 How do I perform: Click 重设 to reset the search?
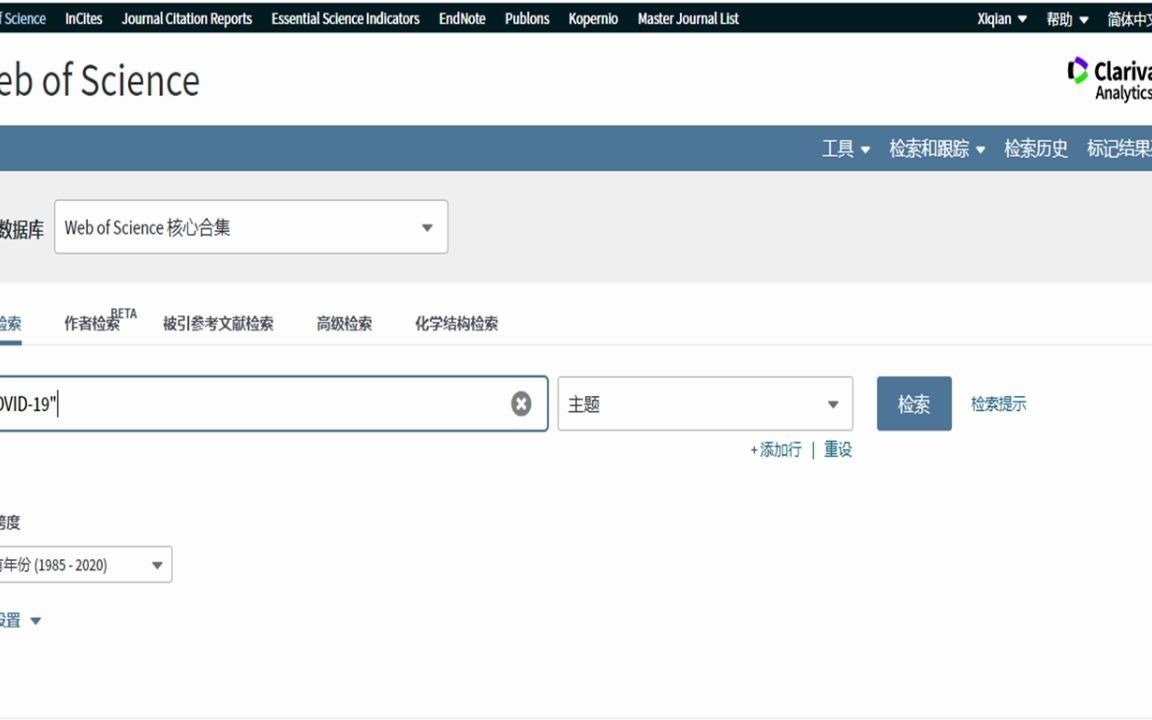coord(838,450)
